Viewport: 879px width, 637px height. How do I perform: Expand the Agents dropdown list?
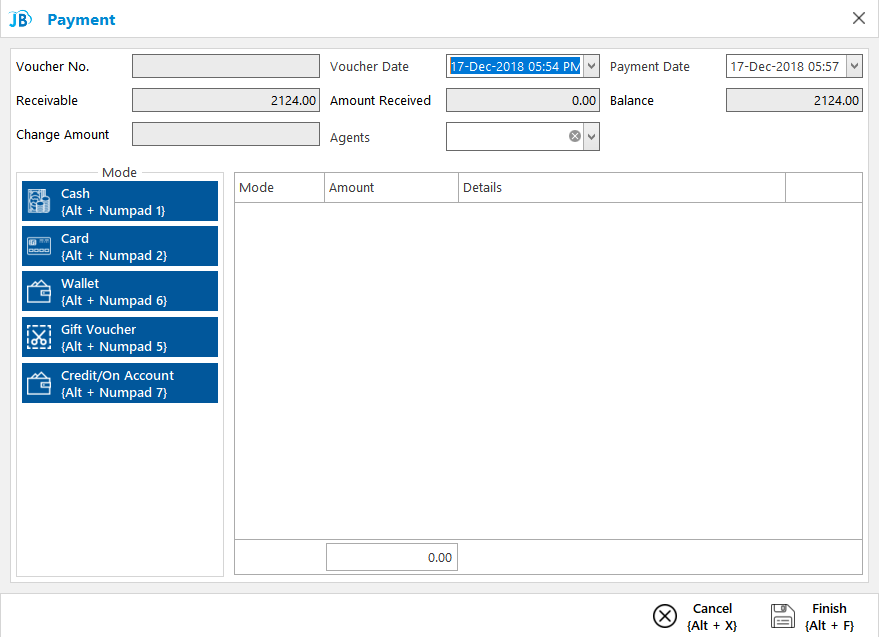(x=591, y=136)
